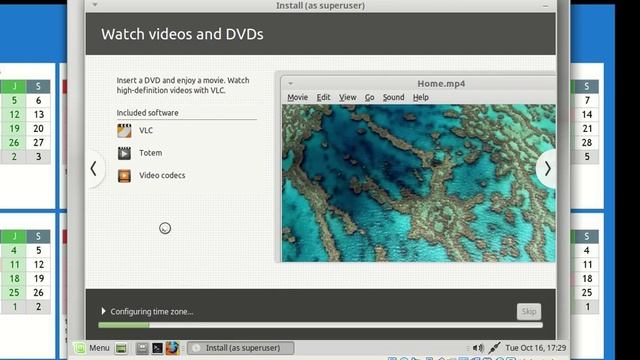Screen dimensions: 640x360
Task: Open the installer window title menu arrow
Action: [95, 5]
